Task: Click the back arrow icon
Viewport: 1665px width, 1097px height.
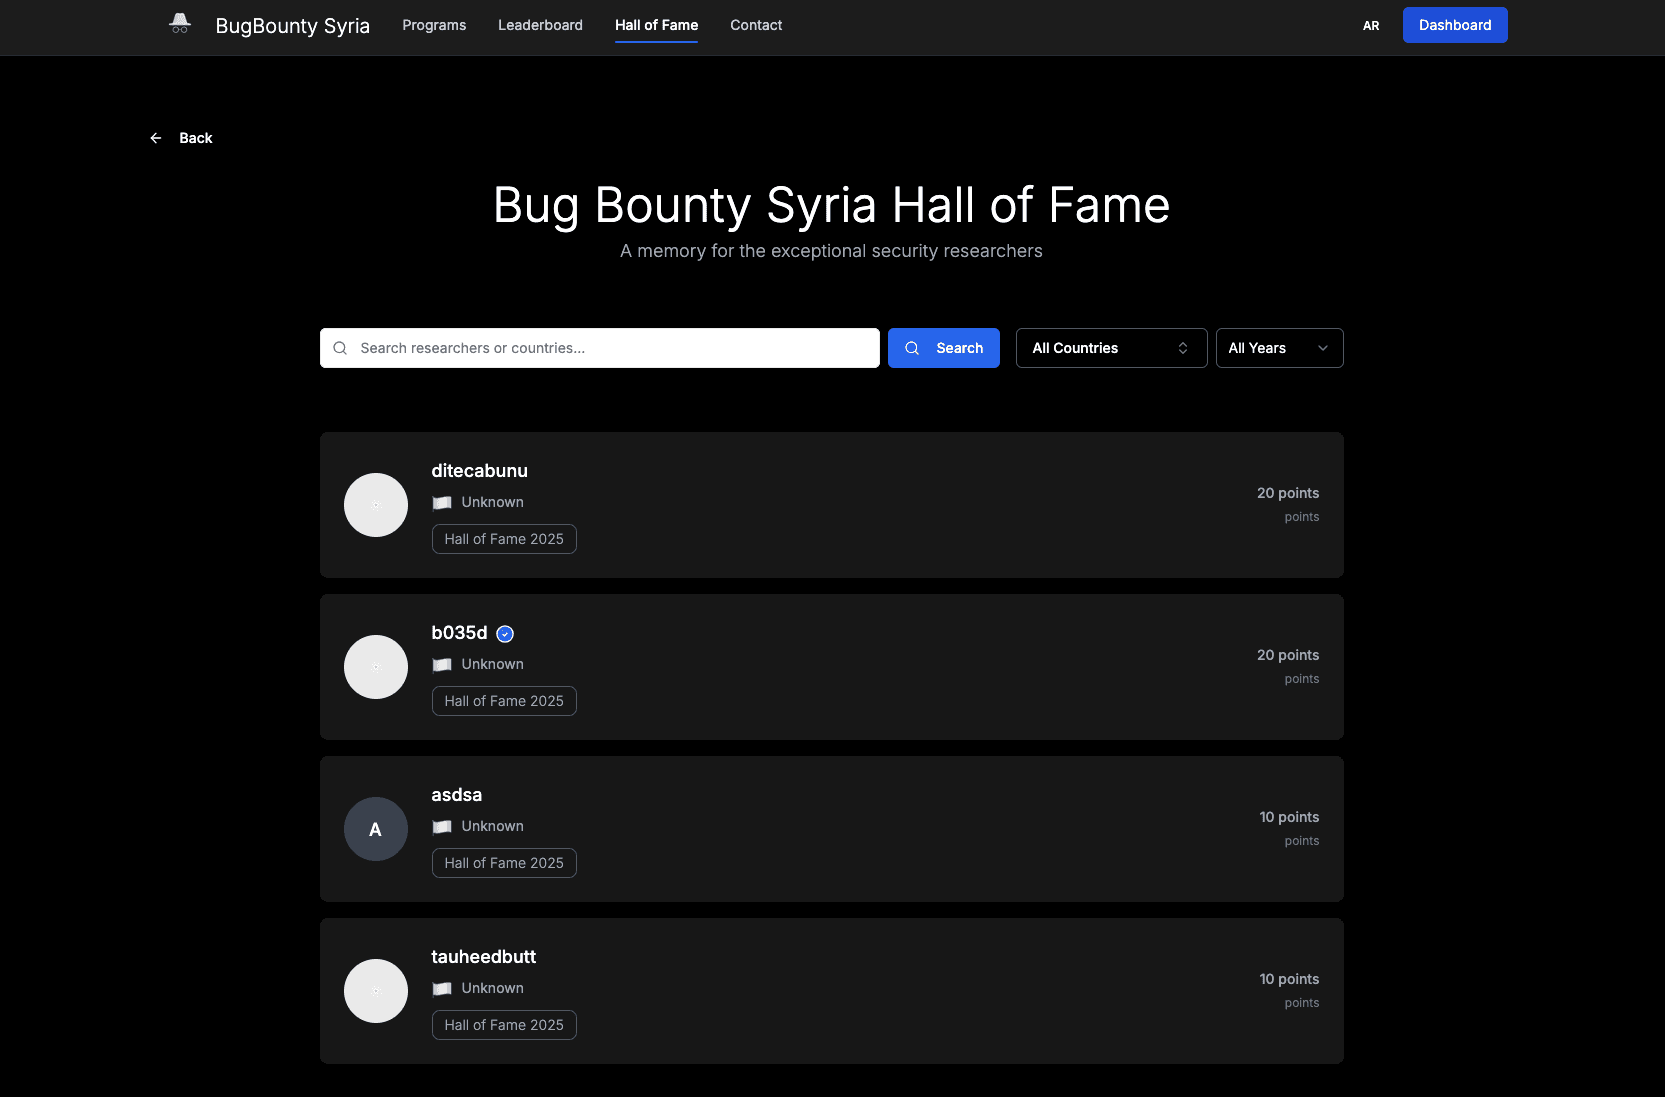Action: 156,138
